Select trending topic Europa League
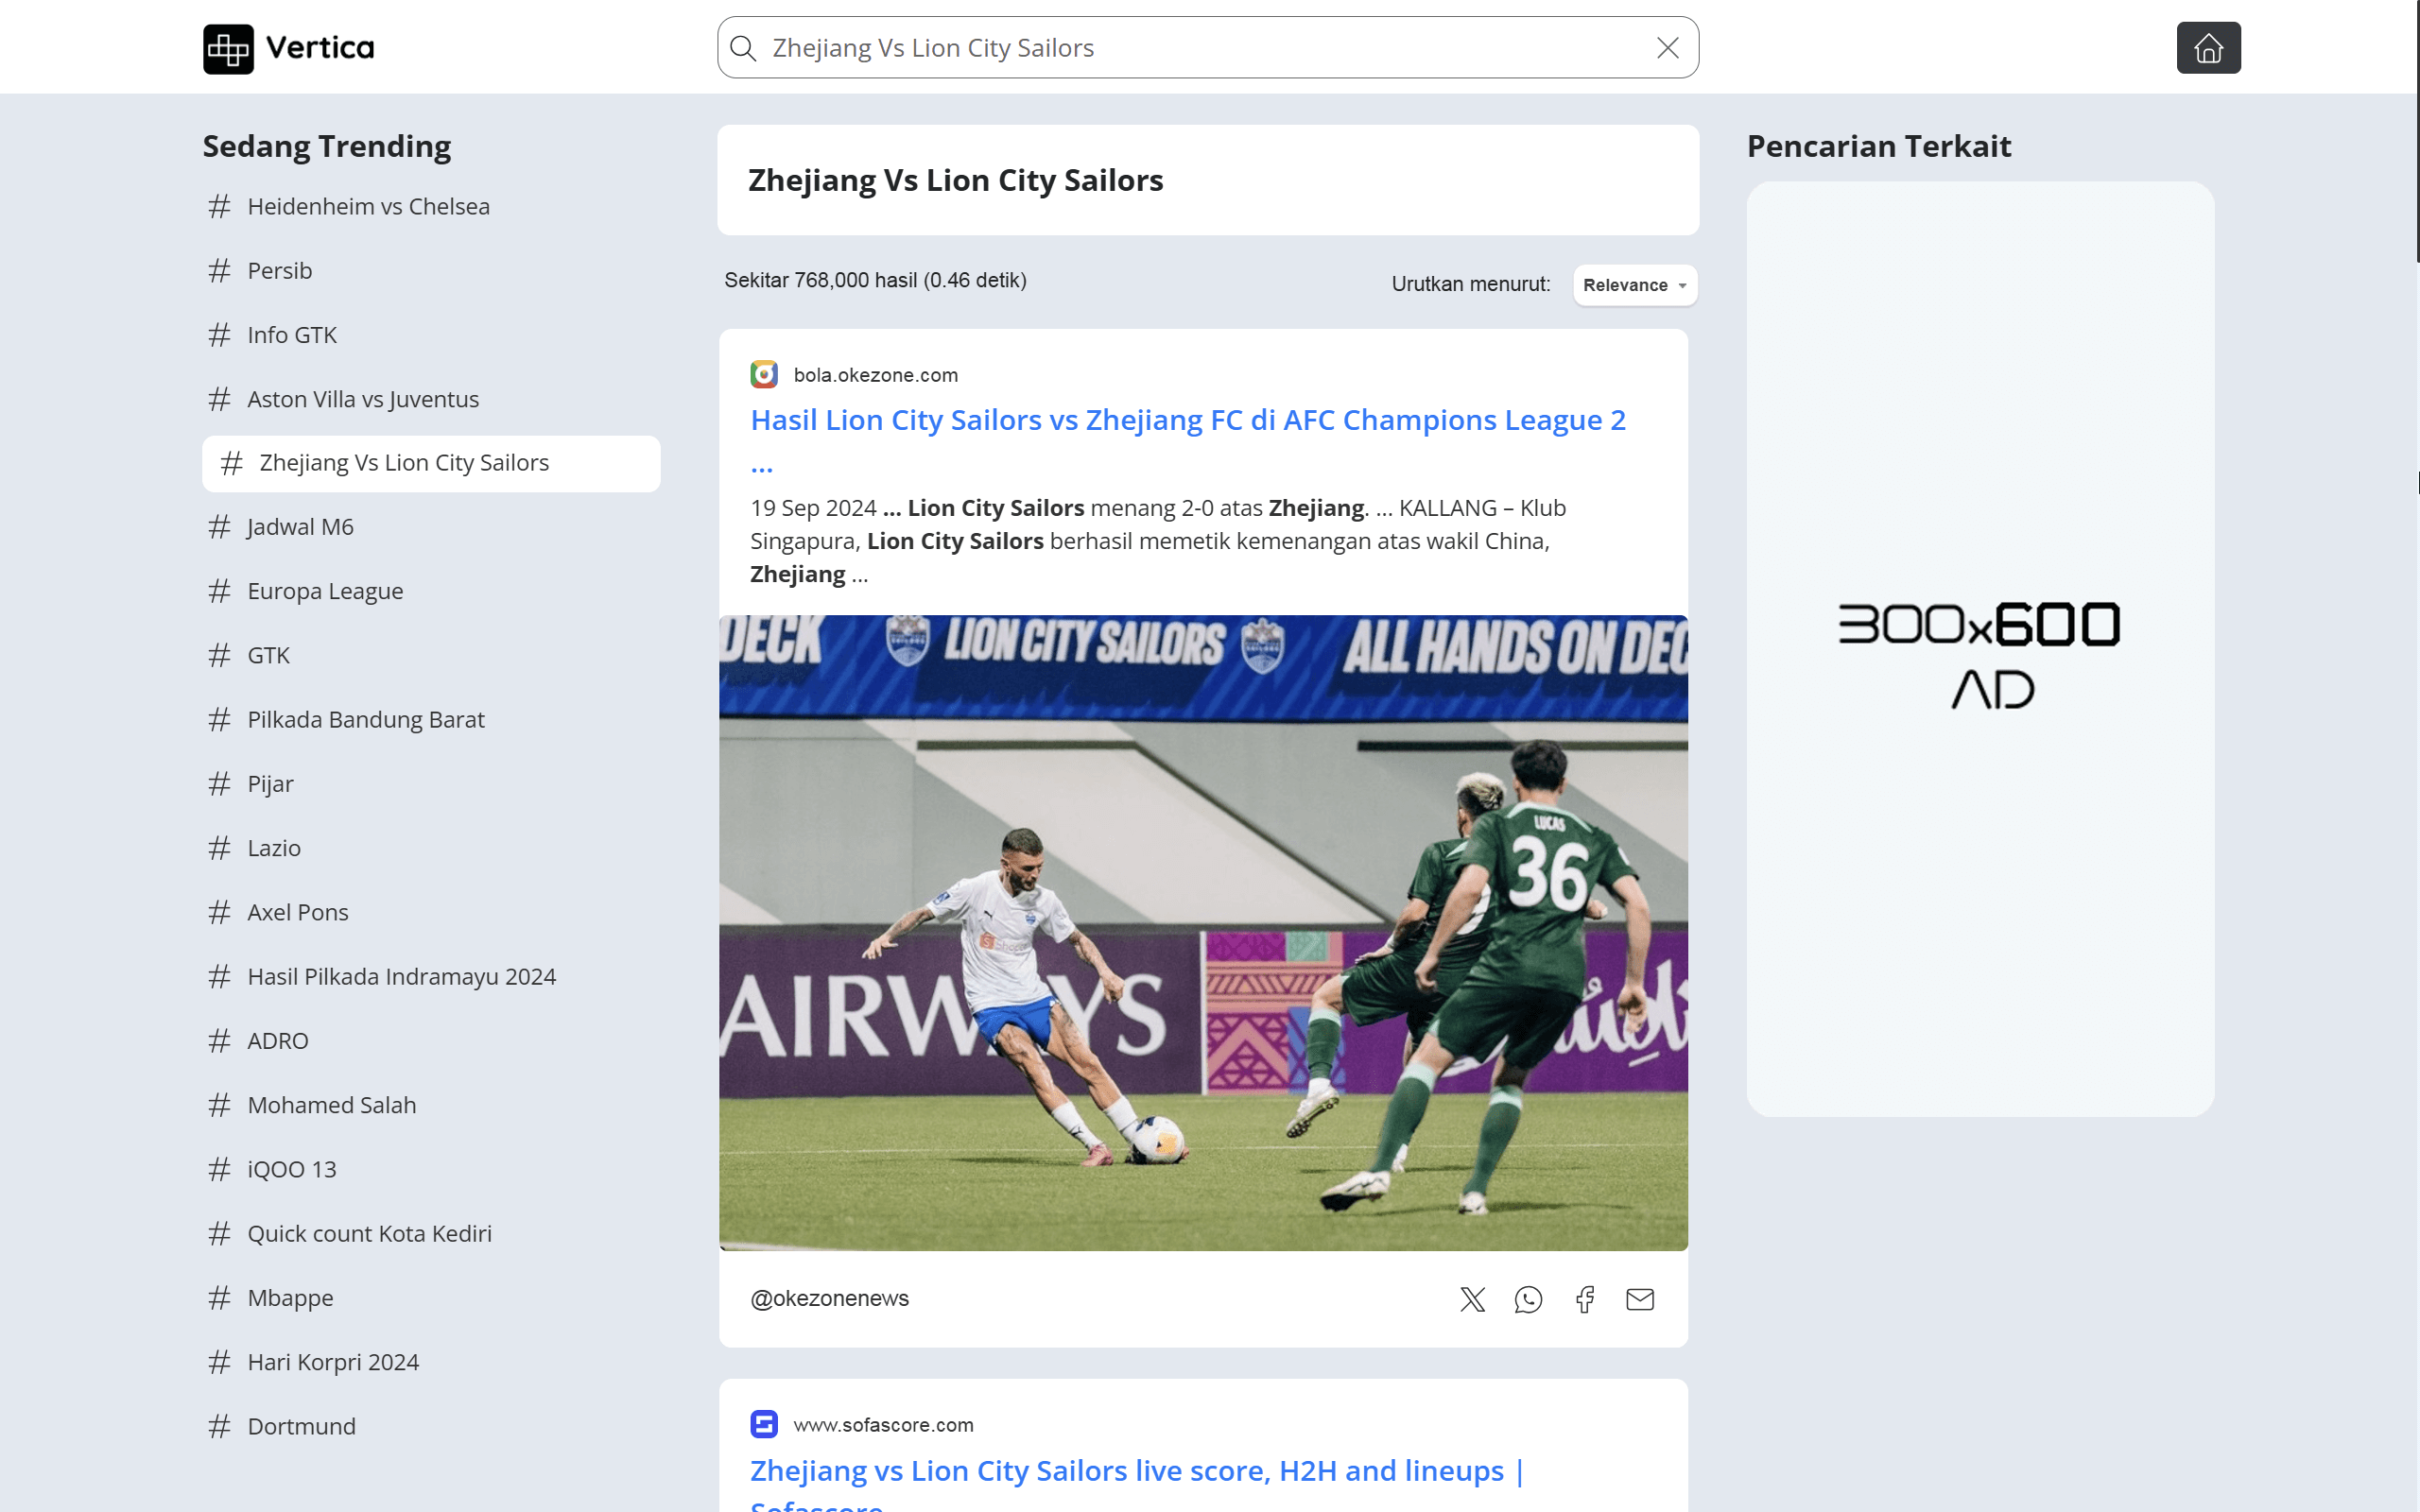The width and height of the screenshot is (2420, 1512). pos(325,591)
